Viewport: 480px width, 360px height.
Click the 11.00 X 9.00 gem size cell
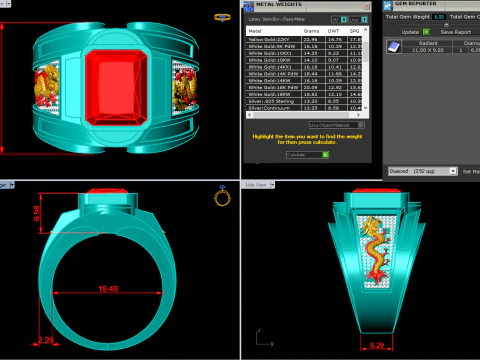pyautogui.click(x=428, y=50)
